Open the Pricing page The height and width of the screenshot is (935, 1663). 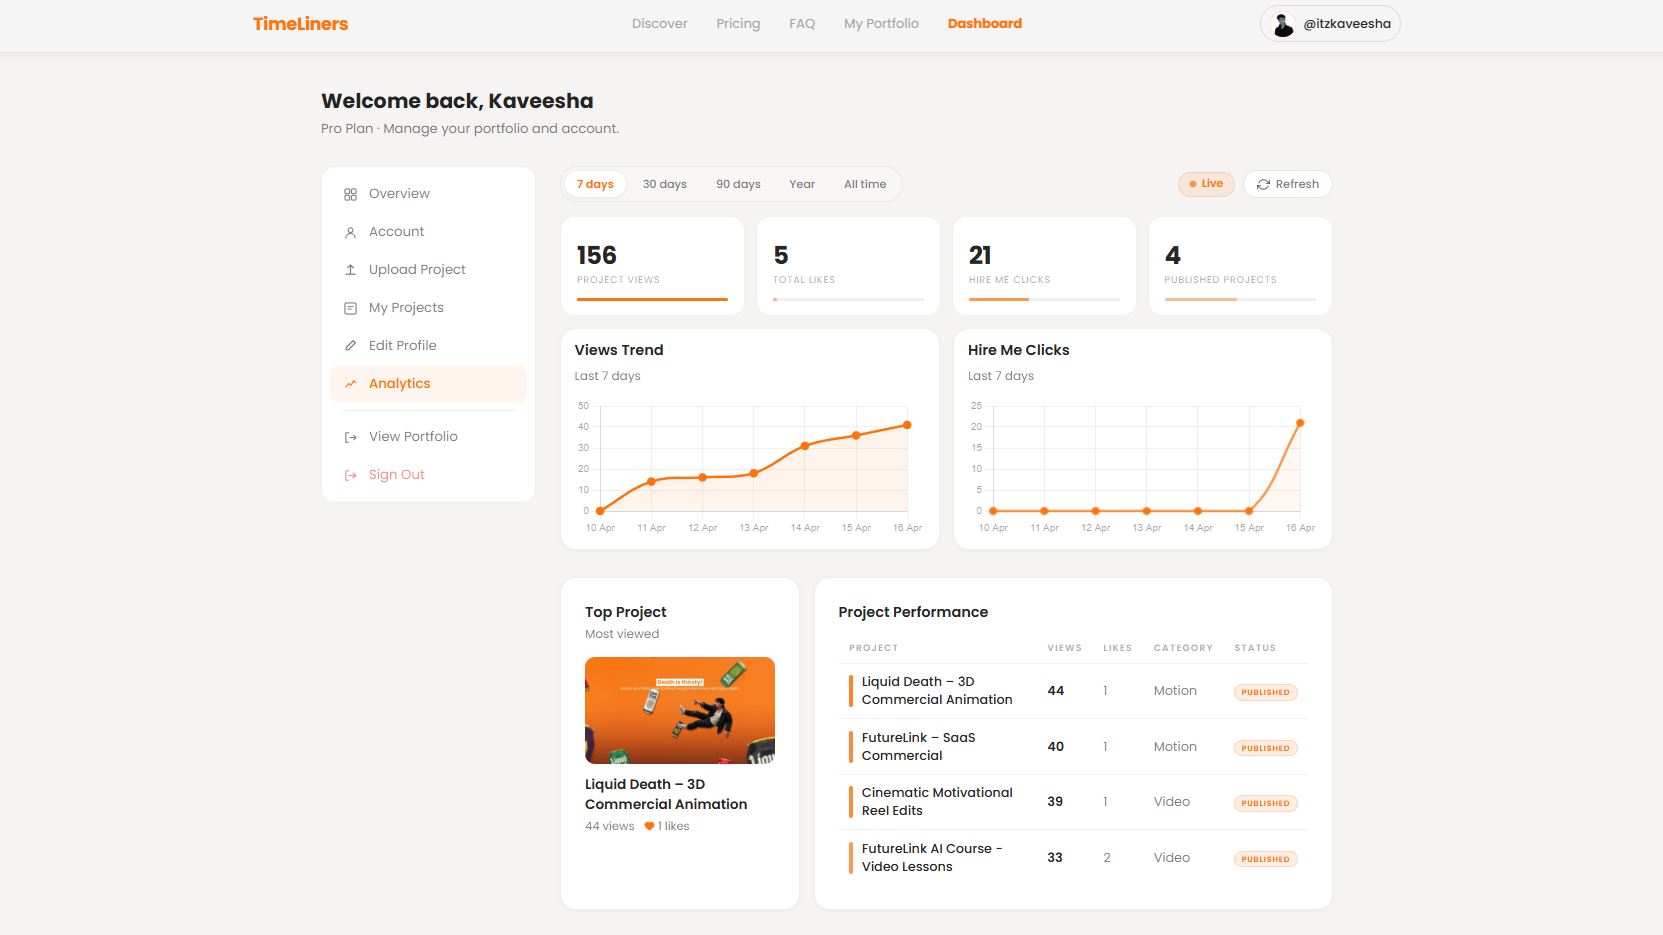[738, 24]
